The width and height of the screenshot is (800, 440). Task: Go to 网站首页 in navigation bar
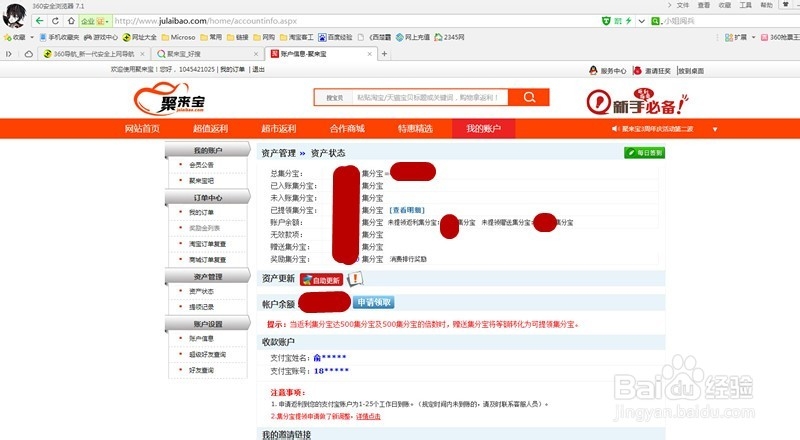tap(142, 129)
